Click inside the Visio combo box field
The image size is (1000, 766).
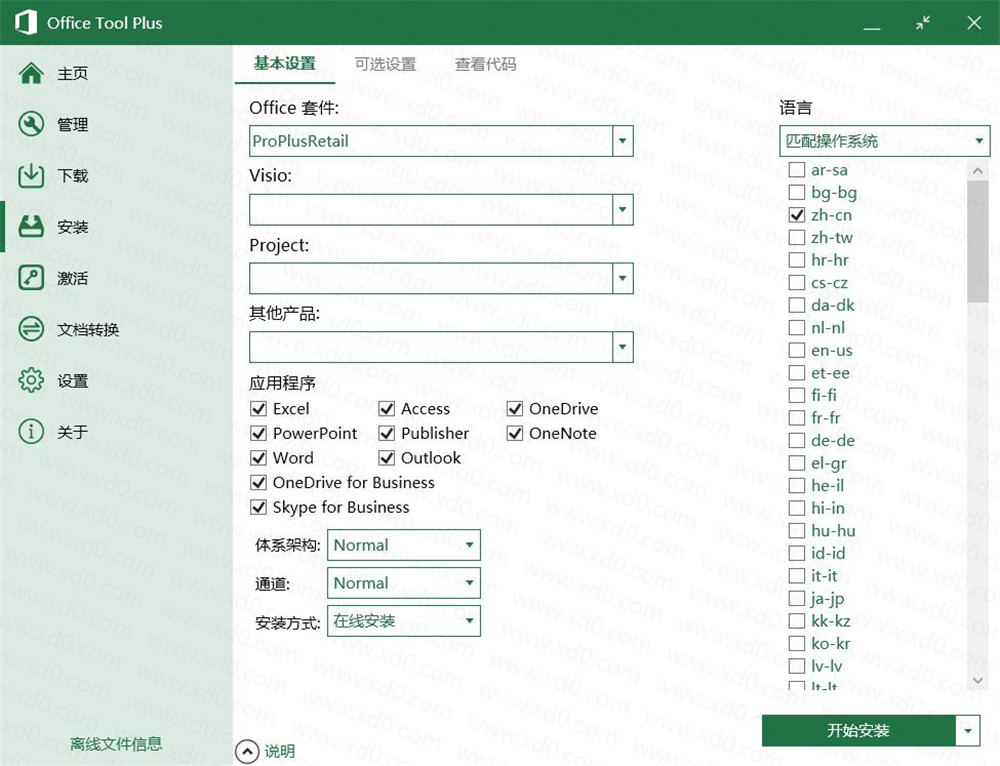point(431,209)
